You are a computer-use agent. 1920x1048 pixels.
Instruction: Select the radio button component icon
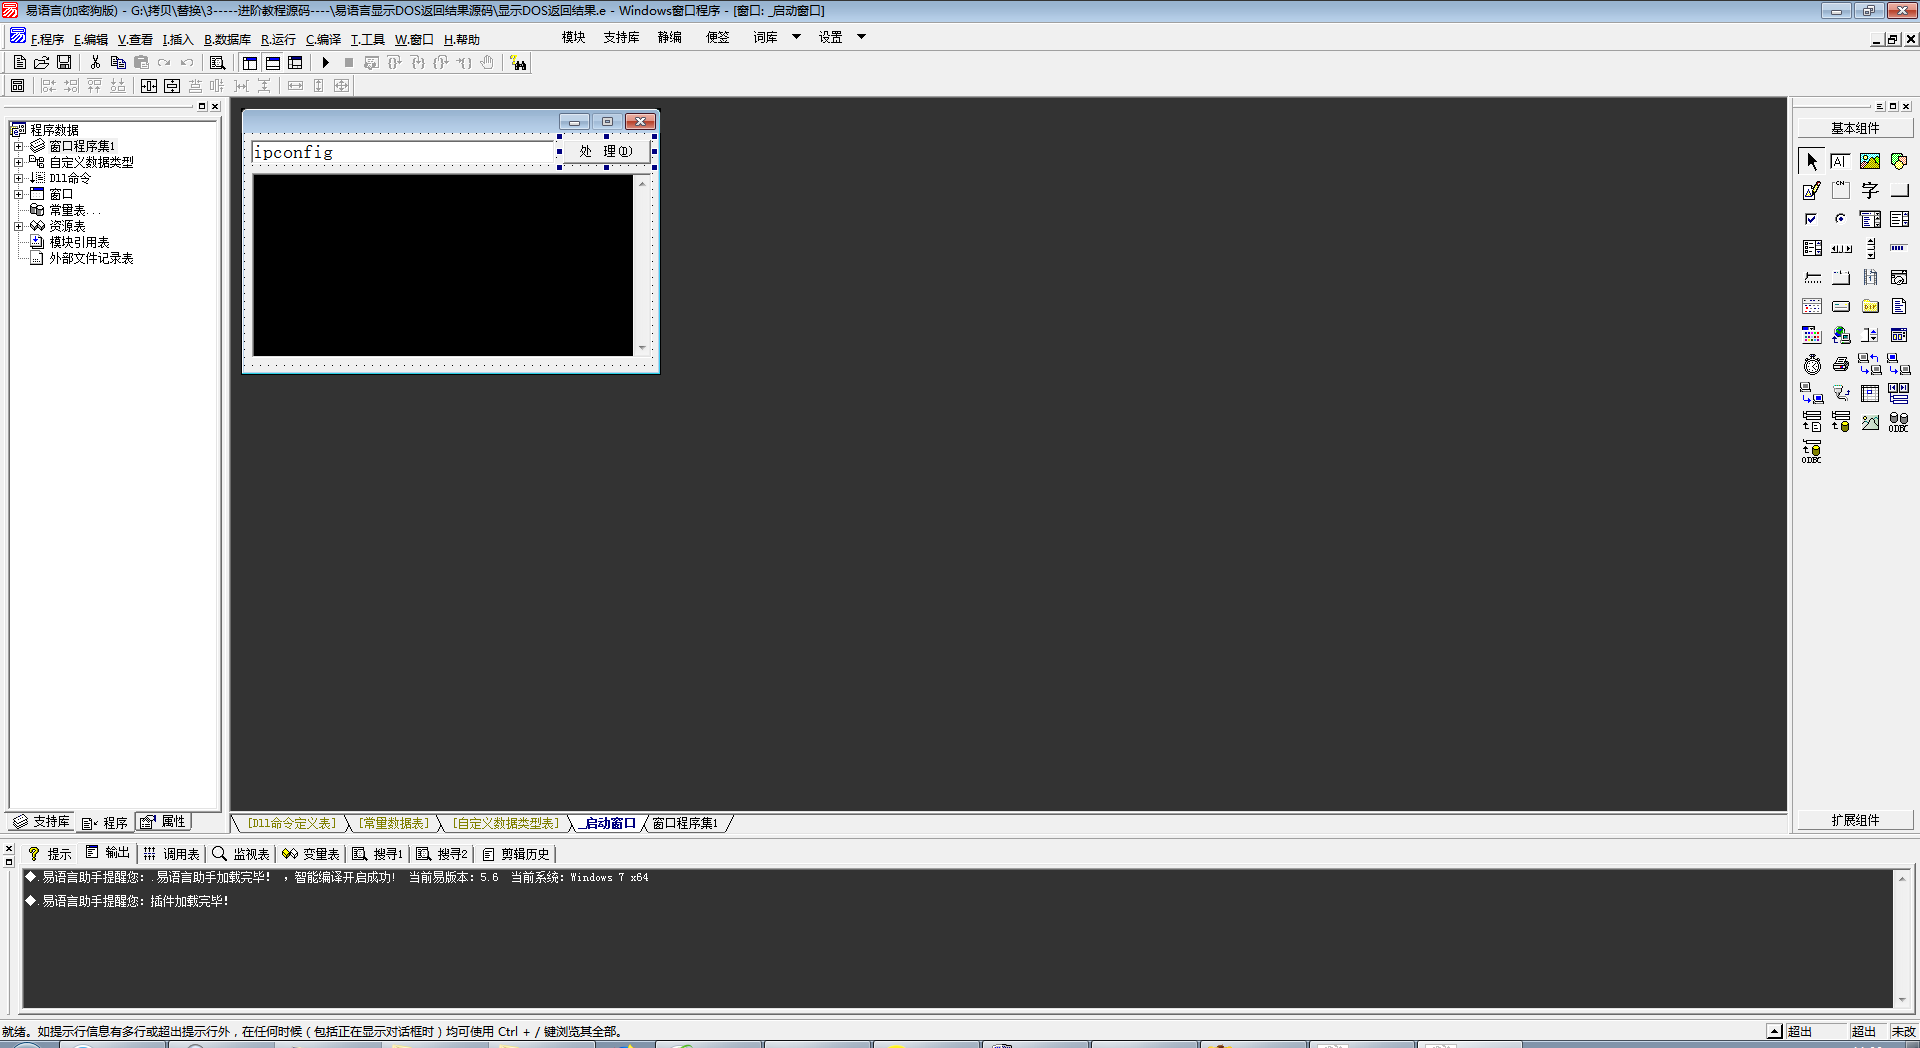coord(1841,219)
